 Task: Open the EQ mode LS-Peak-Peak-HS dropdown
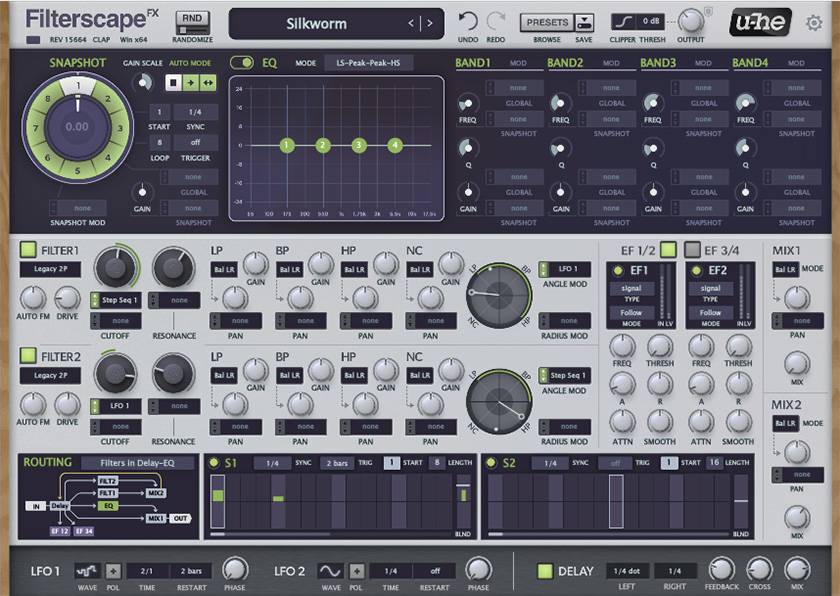point(368,63)
